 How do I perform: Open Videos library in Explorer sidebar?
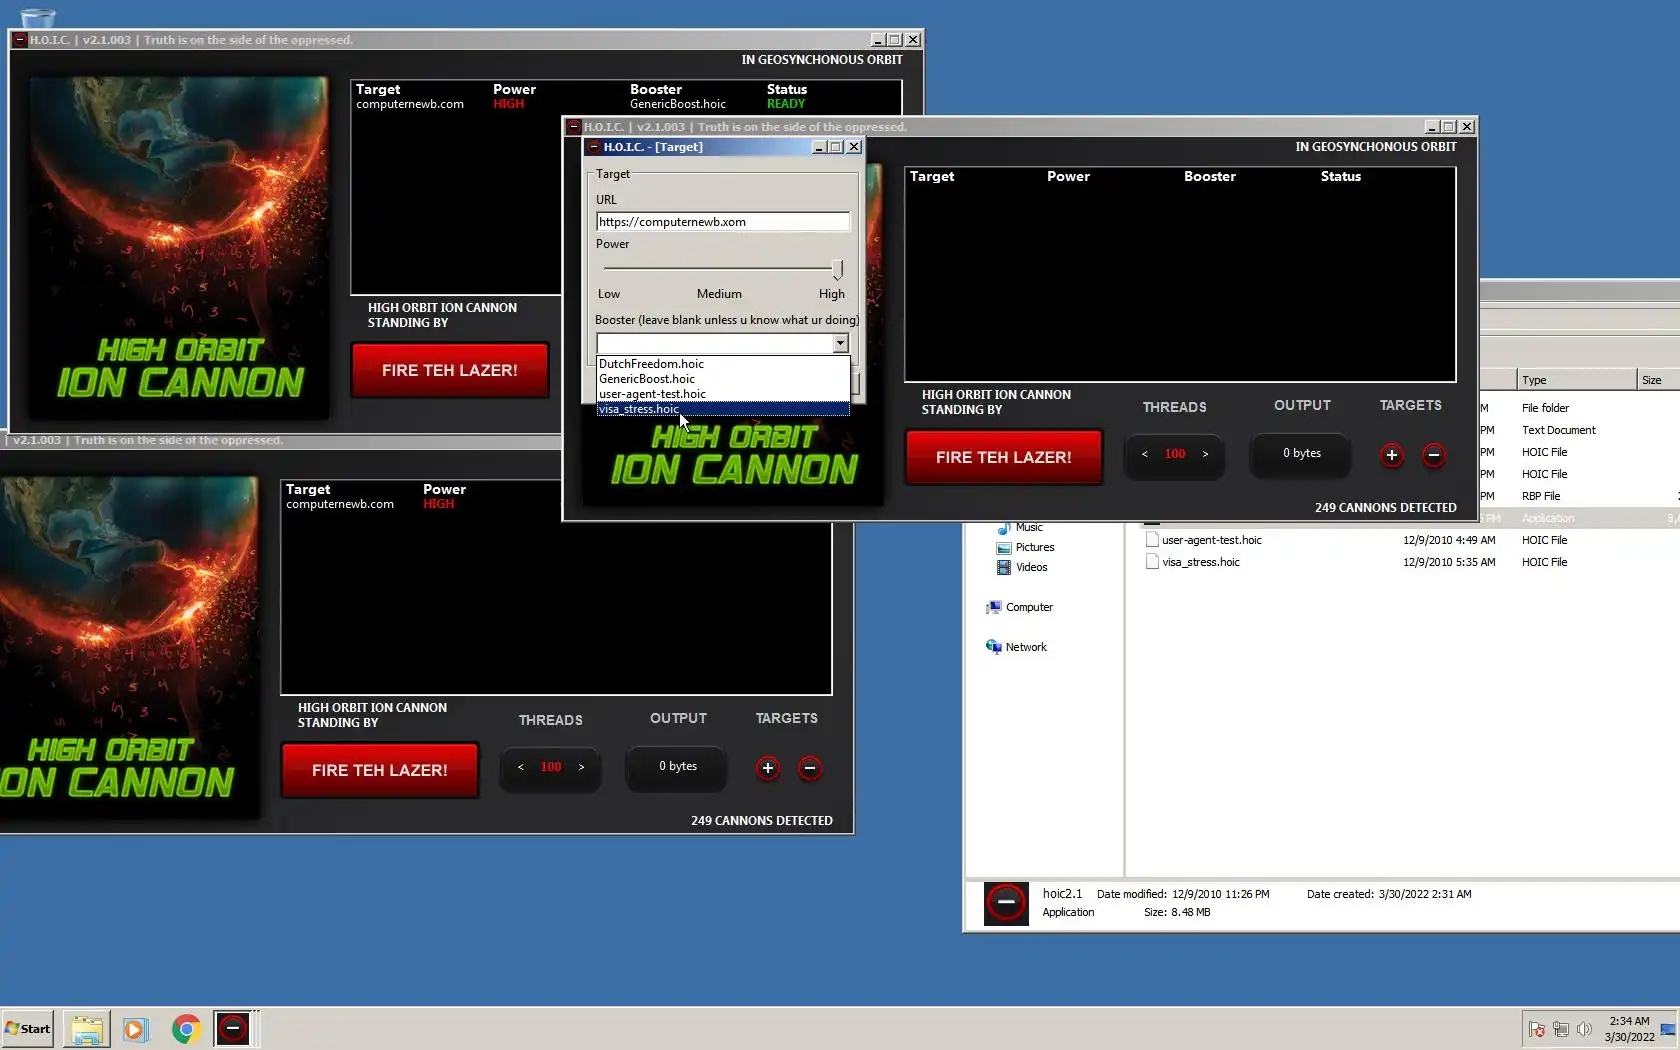(x=1032, y=567)
